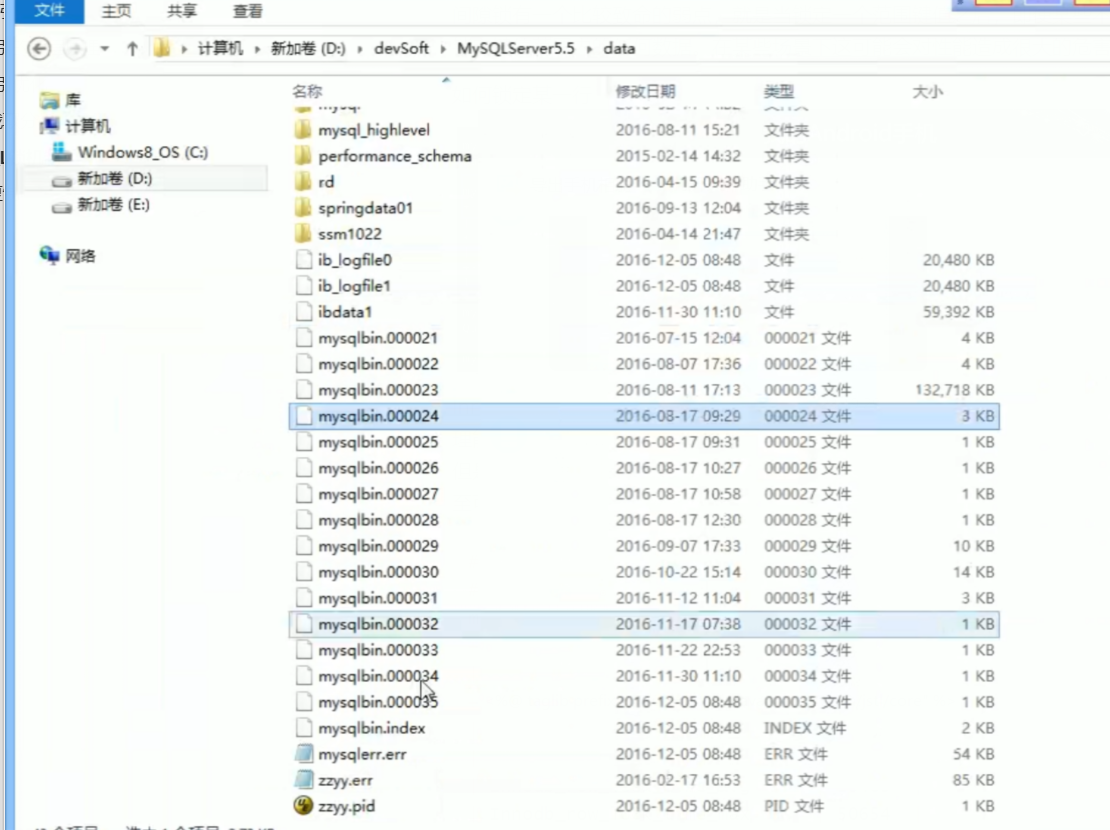Click MySQLServer5.5 in the address breadcrumb
The height and width of the screenshot is (830, 1110).
click(x=516, y=48)
